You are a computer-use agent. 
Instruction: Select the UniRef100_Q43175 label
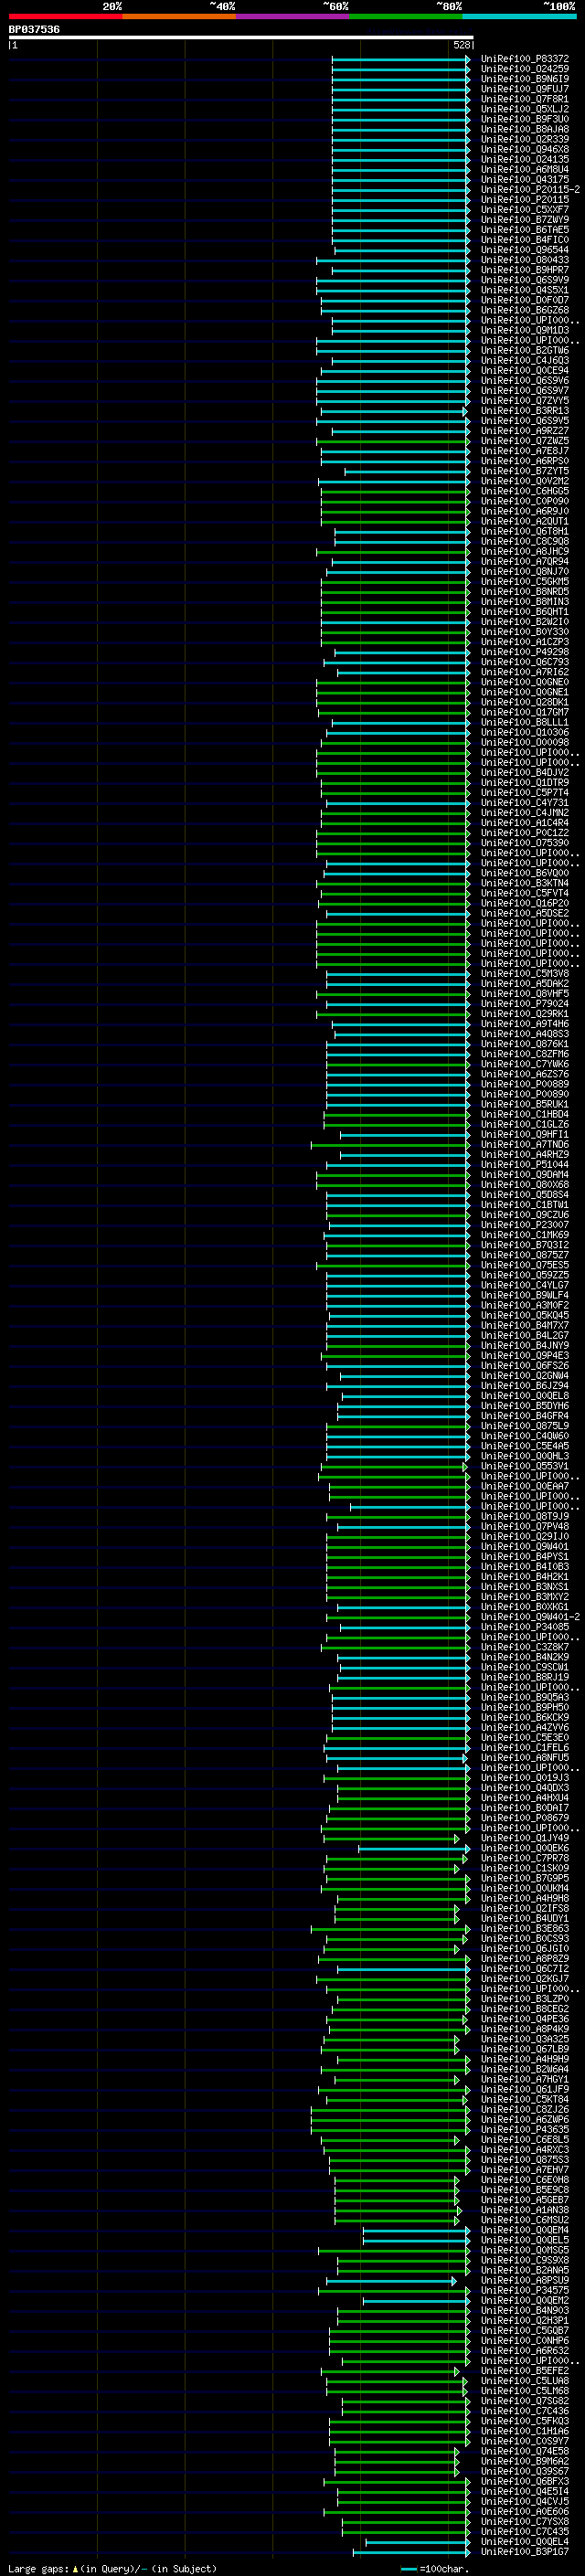[524, 179]
